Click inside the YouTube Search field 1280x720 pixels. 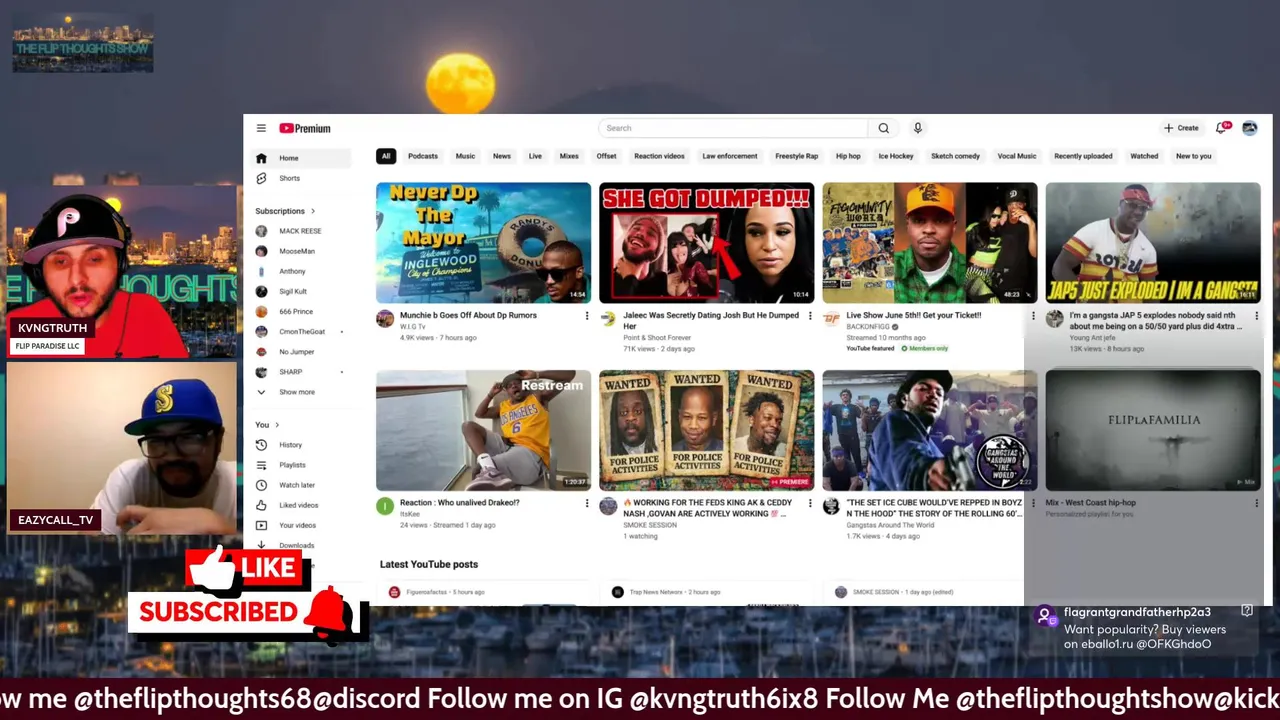(x=733, y=128)
